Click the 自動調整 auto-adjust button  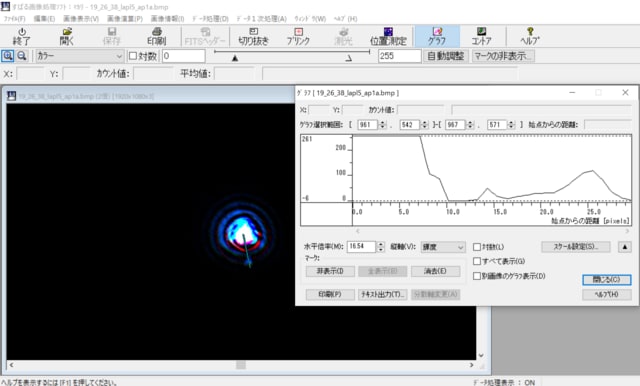(x=445, y=56)
